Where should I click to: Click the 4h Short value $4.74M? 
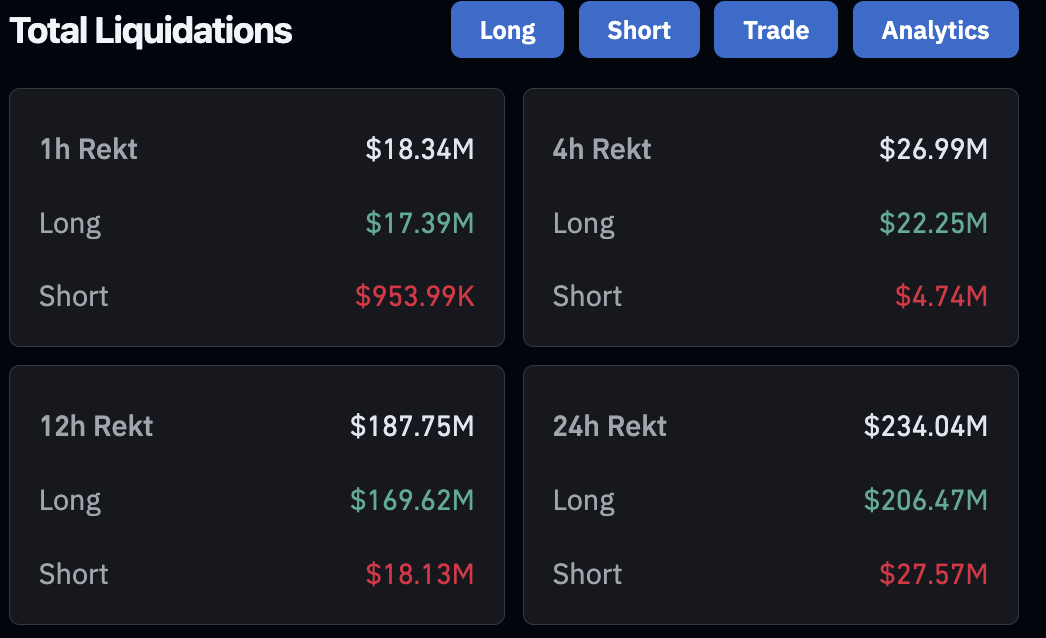tap(941, 296)
